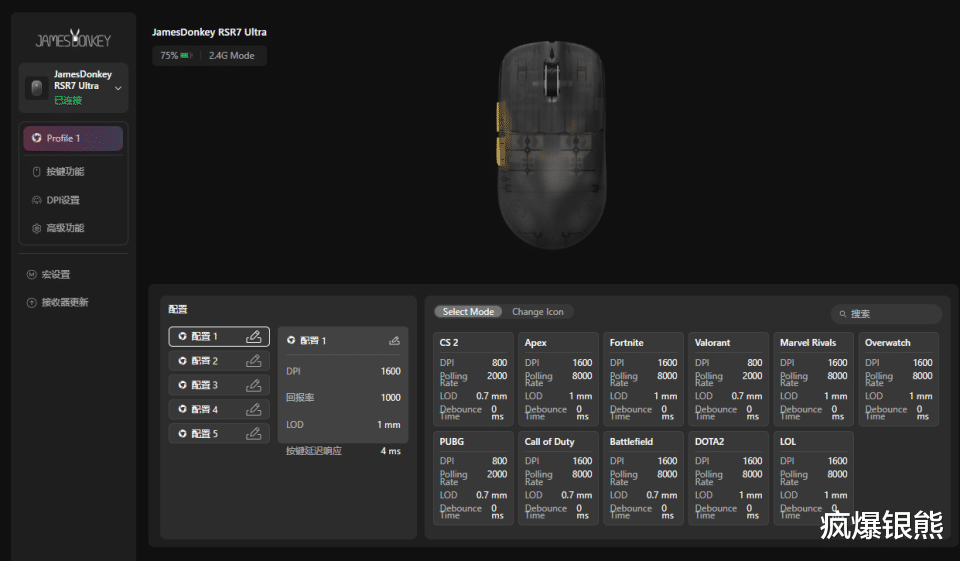
Task: Choose the Apex preset card
Action: click(x=558, y=379)
